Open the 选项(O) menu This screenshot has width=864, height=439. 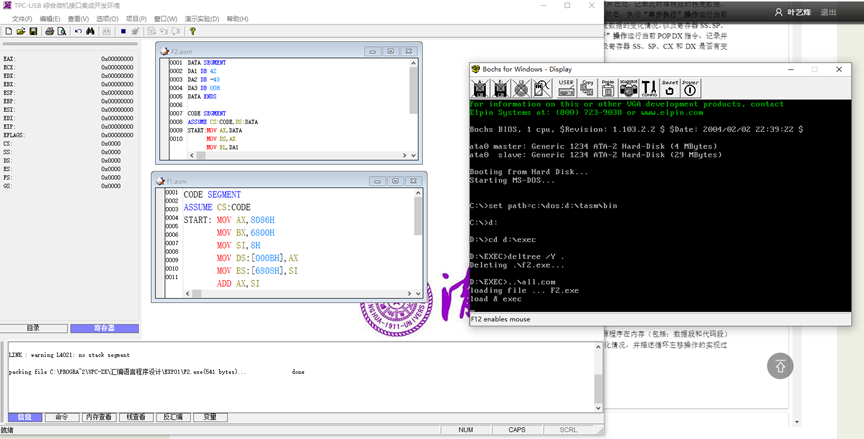(107, 19)
